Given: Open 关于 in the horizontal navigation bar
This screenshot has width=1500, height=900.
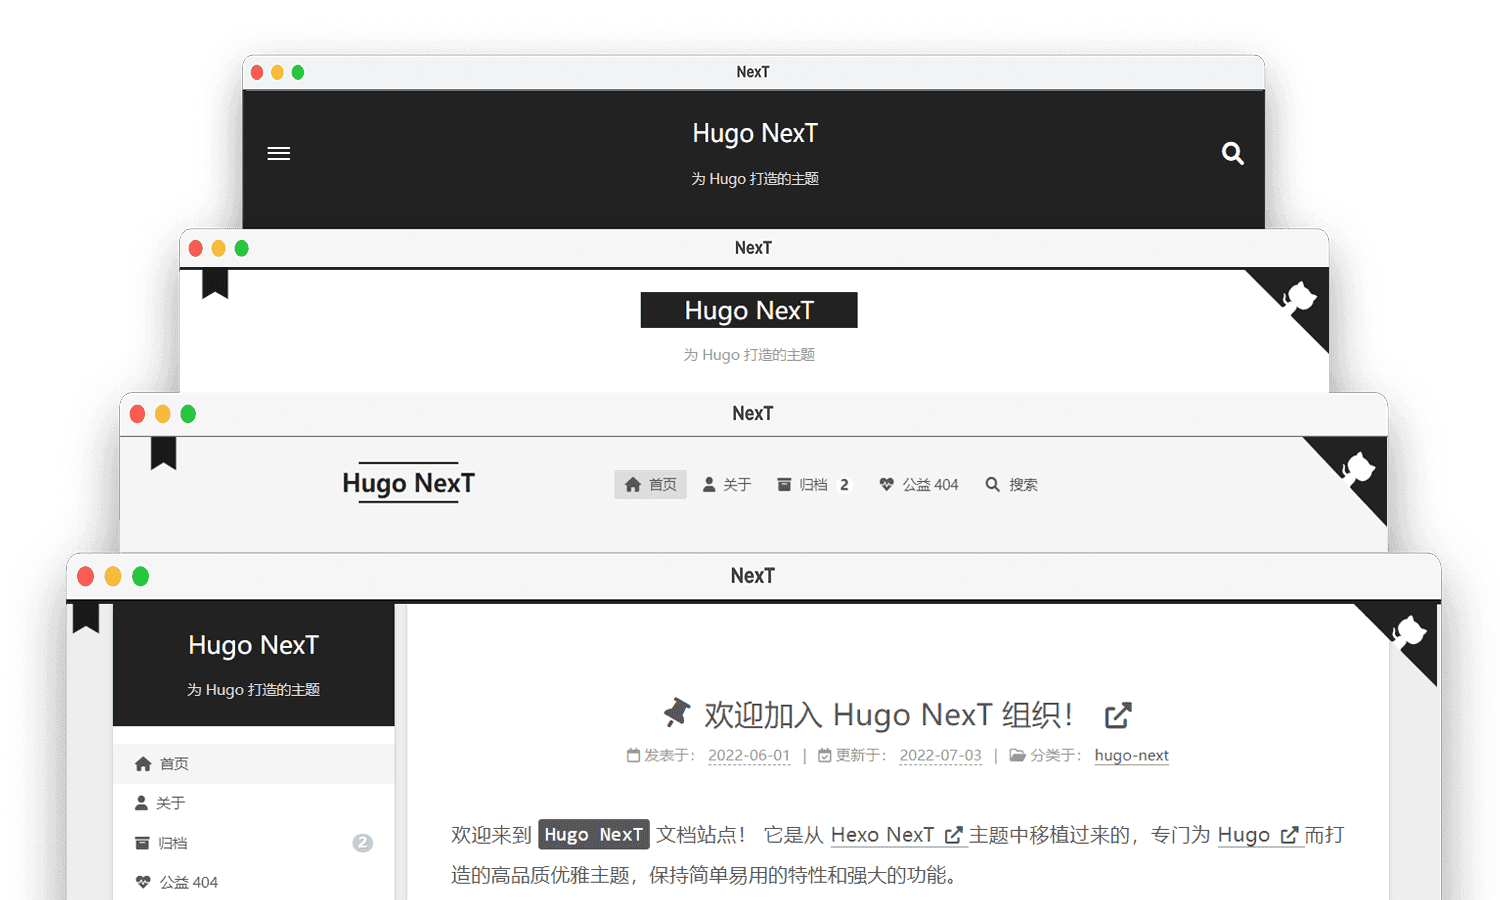Looking at the screenshot, I should (x=727, y=485).
